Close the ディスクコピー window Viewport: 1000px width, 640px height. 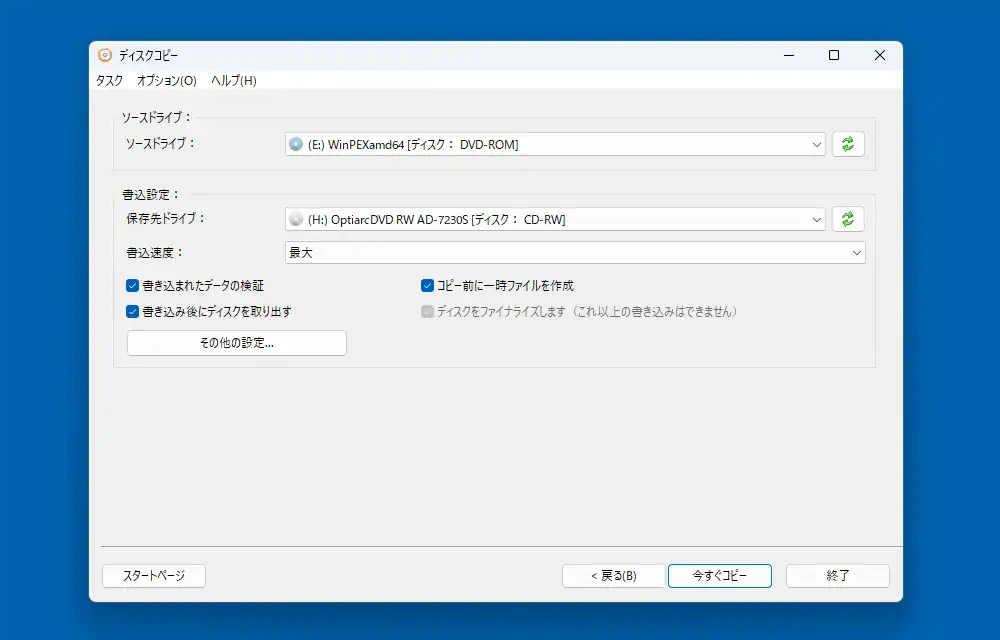[x=880, y=56]
